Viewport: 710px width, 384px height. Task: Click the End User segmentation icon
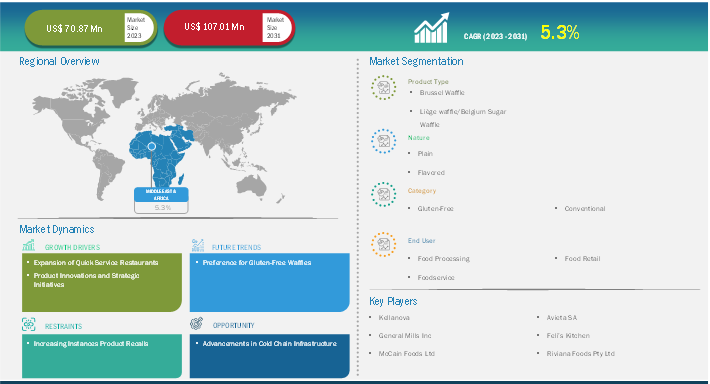point(384,244)
